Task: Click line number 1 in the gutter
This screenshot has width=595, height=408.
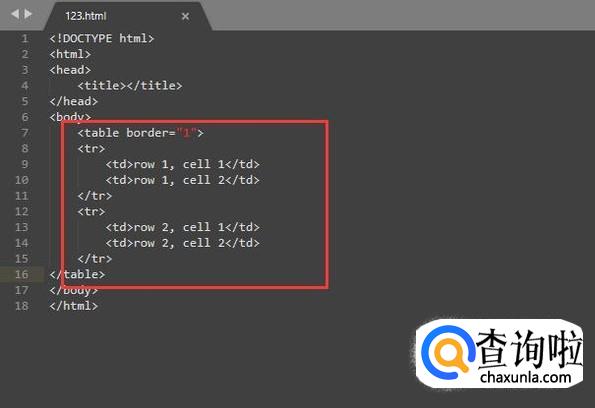Action: 25,39
